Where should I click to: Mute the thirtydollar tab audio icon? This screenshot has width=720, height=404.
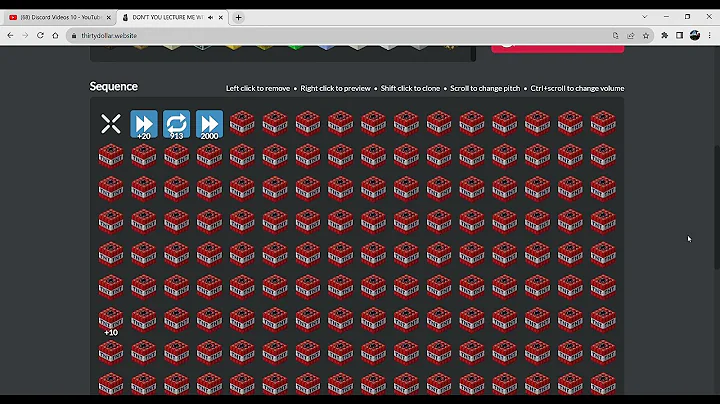point(211,17)
